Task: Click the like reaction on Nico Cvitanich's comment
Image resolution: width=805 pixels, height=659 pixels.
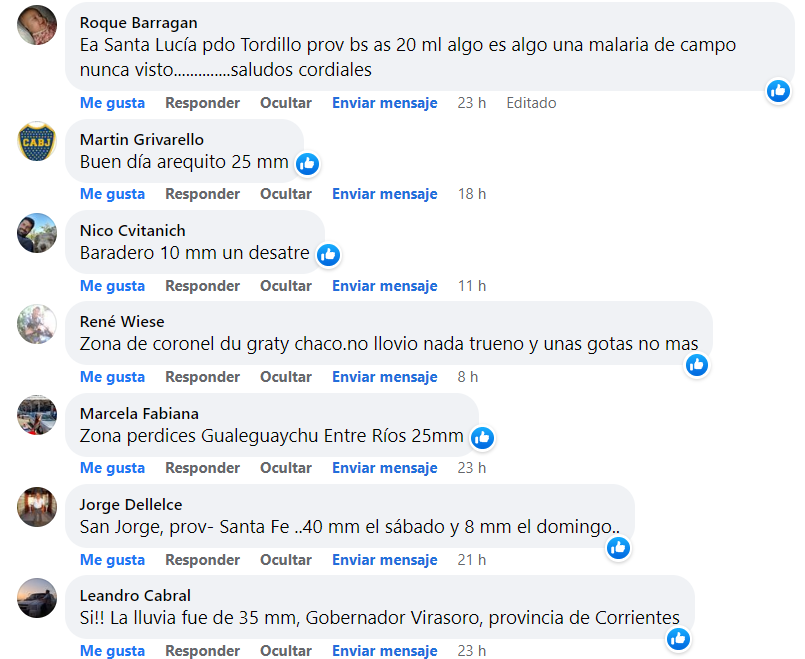Action: 328,255
